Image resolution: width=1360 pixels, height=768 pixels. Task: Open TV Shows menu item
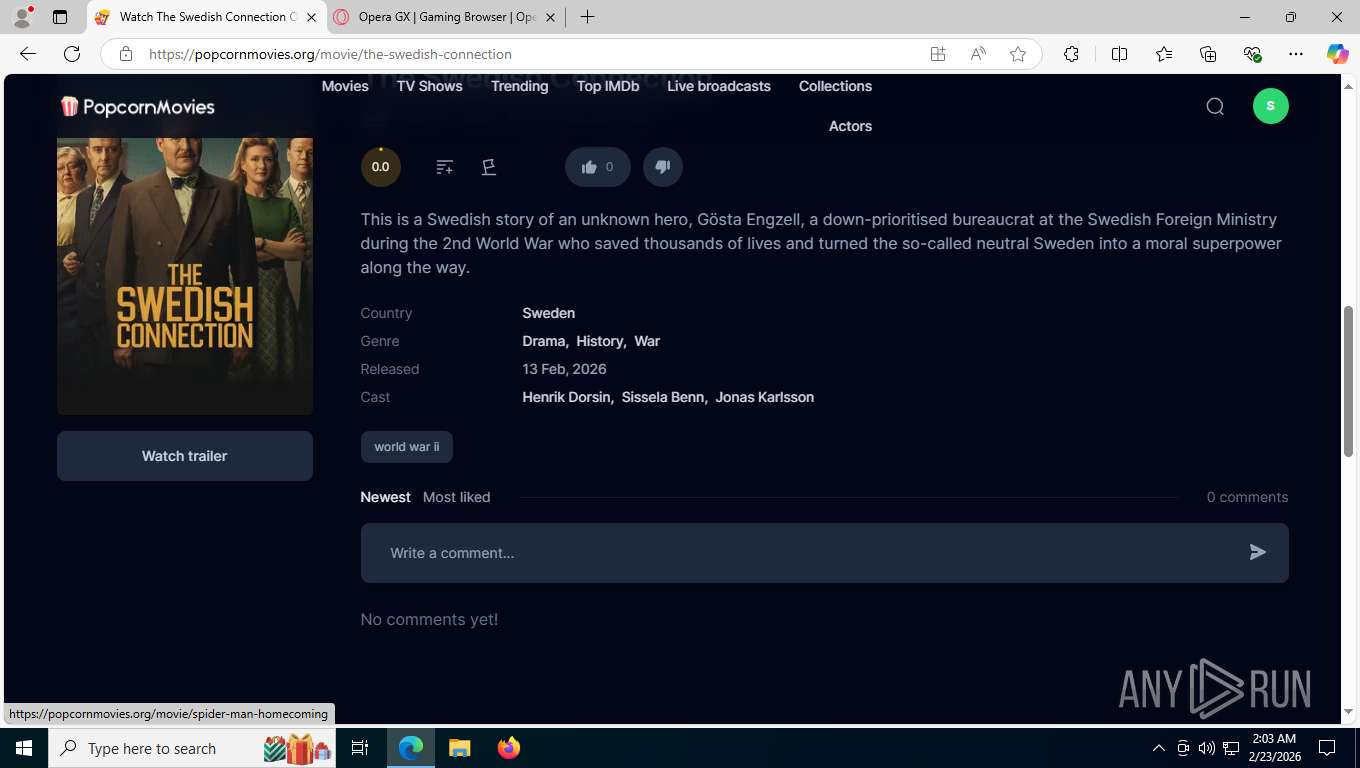pyautogui.click(x=430, y=86)
